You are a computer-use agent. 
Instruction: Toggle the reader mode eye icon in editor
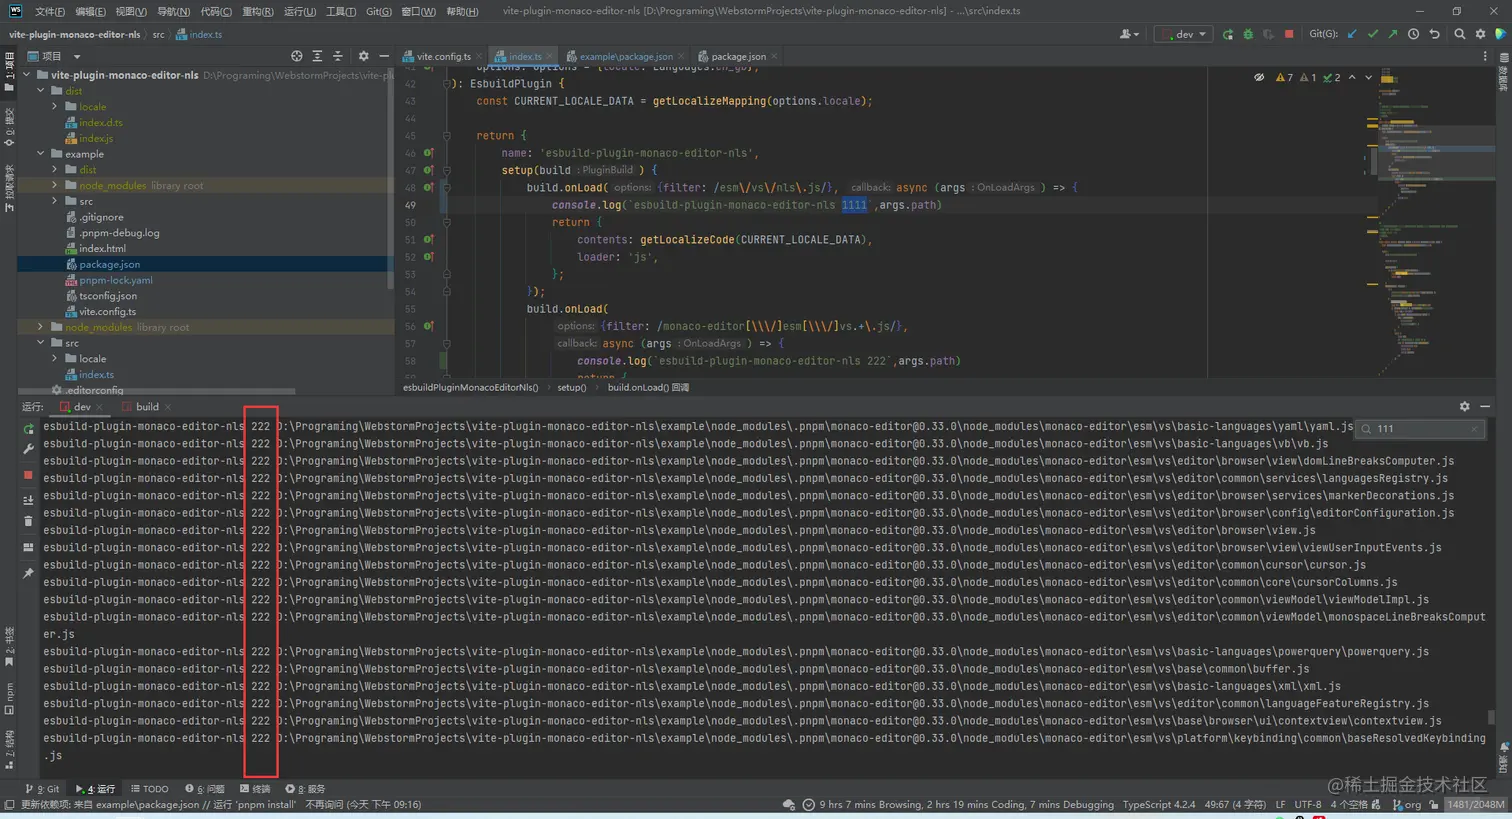1259,77
